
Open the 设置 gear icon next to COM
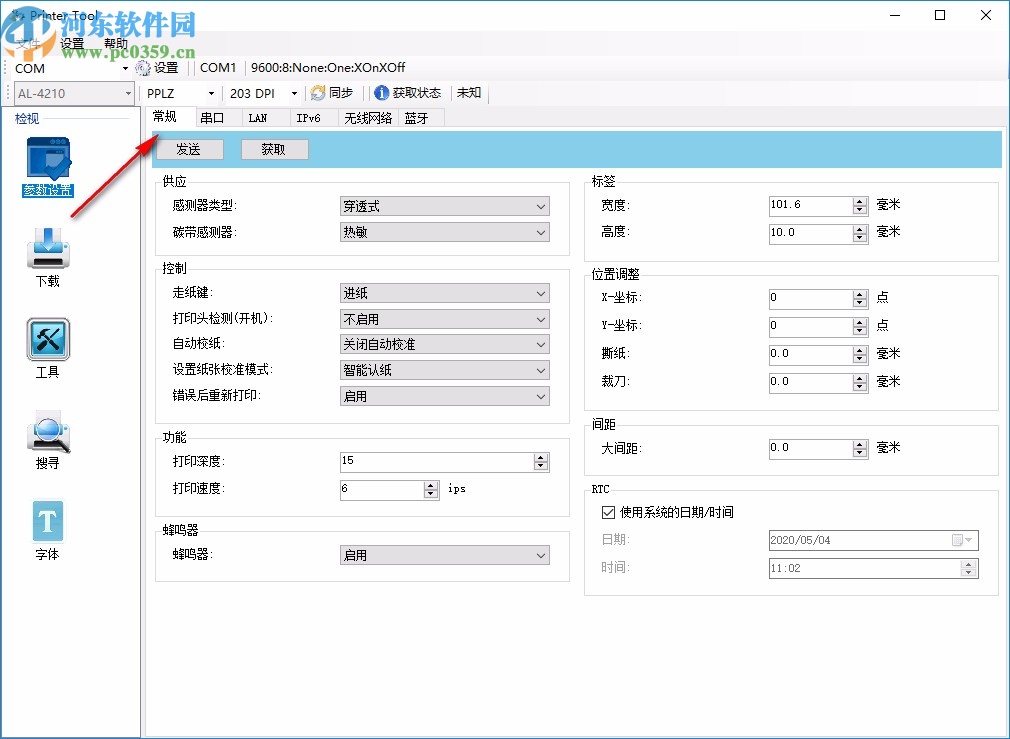tap(142, 68)
